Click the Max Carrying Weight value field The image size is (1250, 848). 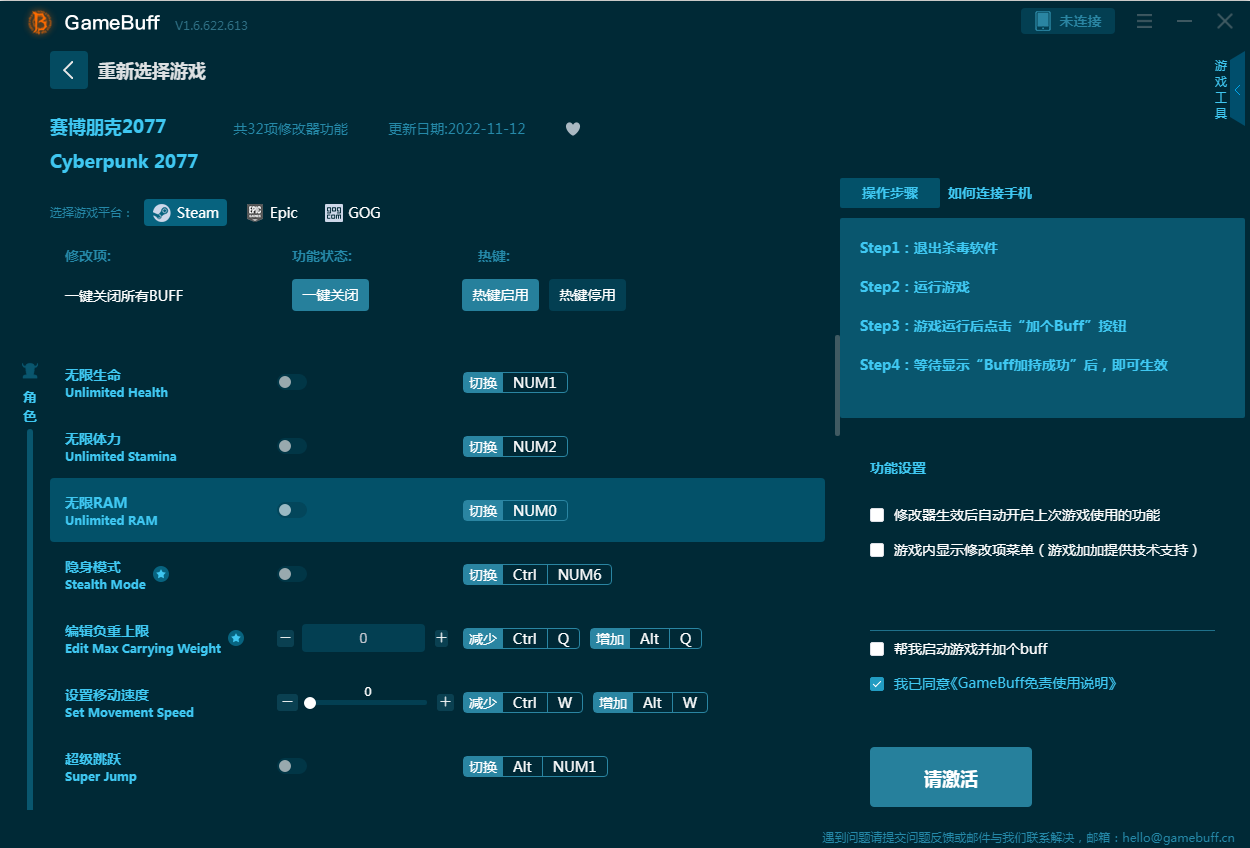click(x=363, y=638)
